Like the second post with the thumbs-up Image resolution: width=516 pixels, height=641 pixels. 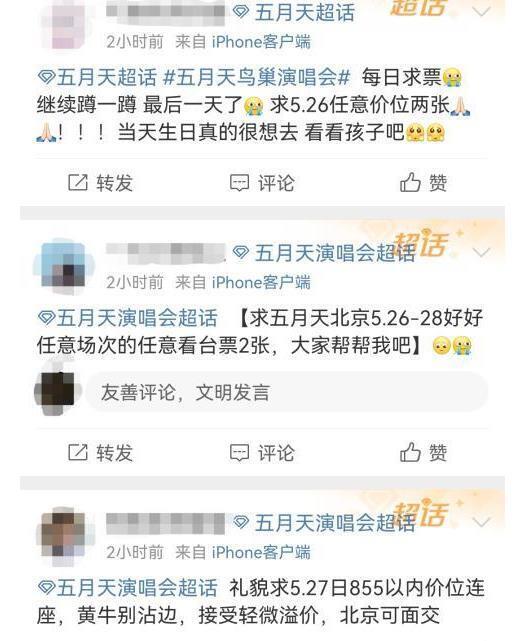[410, 452]
